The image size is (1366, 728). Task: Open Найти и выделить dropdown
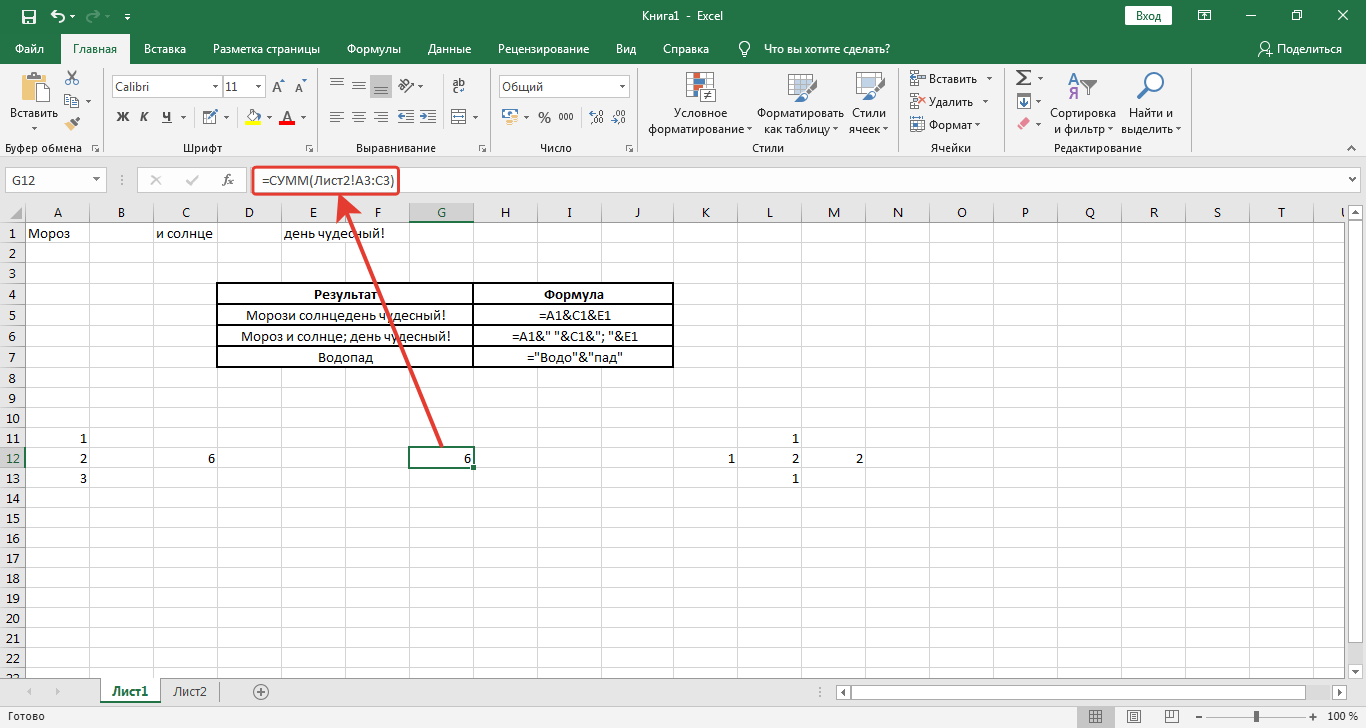pos(1151,103)
